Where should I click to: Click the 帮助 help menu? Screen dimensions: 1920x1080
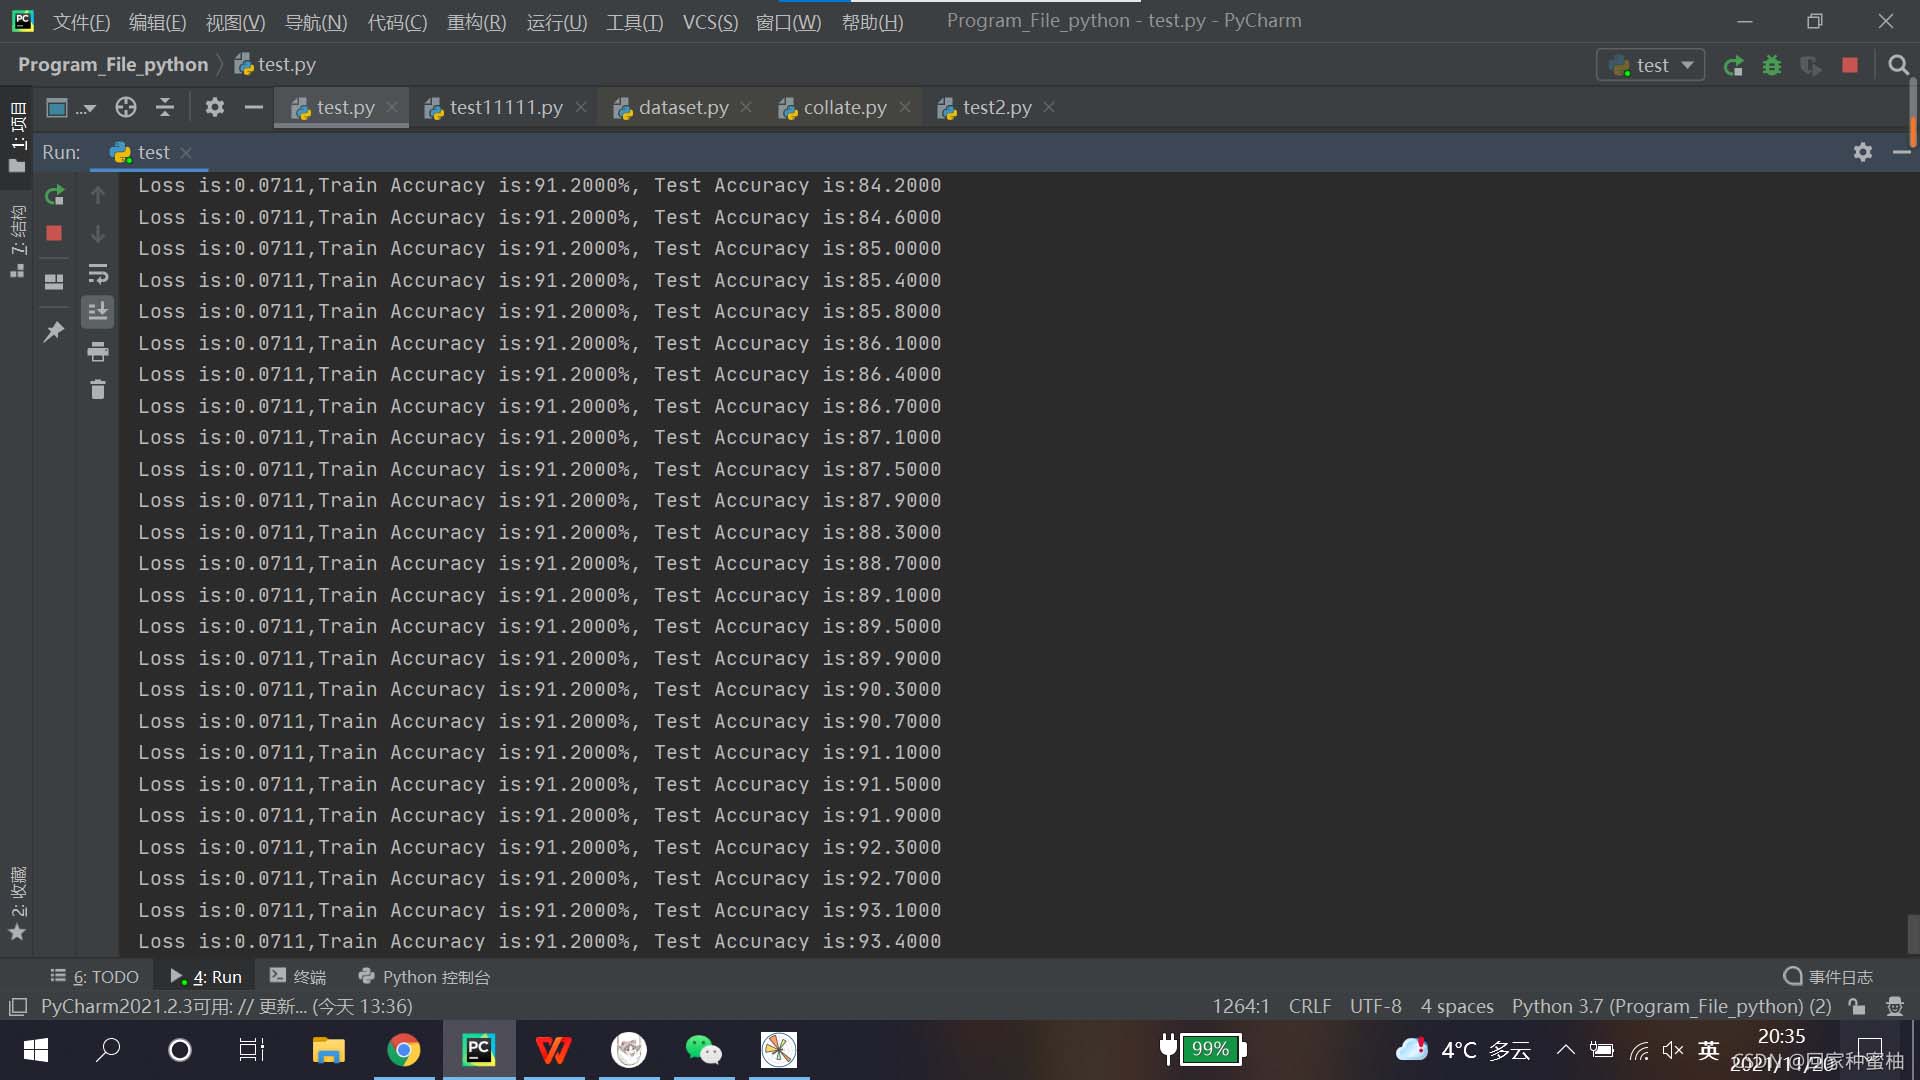tap(873, 21)
